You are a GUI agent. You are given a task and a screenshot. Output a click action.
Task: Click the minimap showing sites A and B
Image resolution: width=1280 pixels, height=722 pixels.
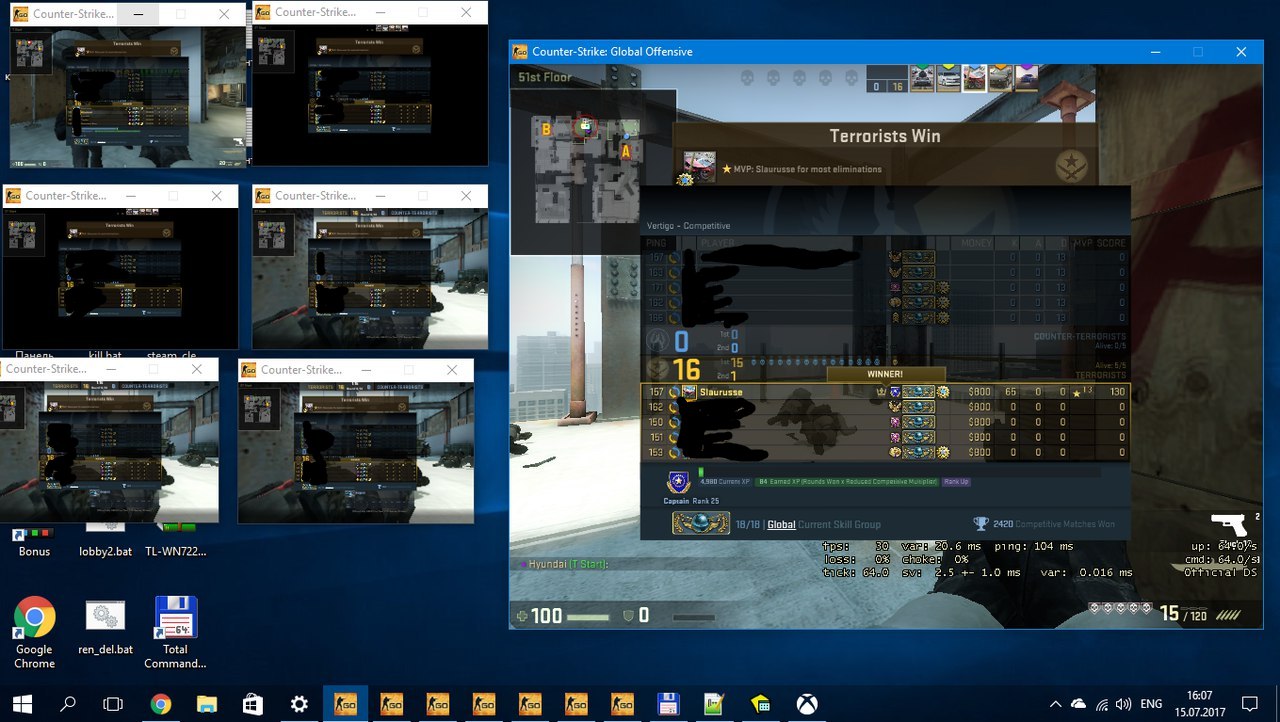coord(592,172)
